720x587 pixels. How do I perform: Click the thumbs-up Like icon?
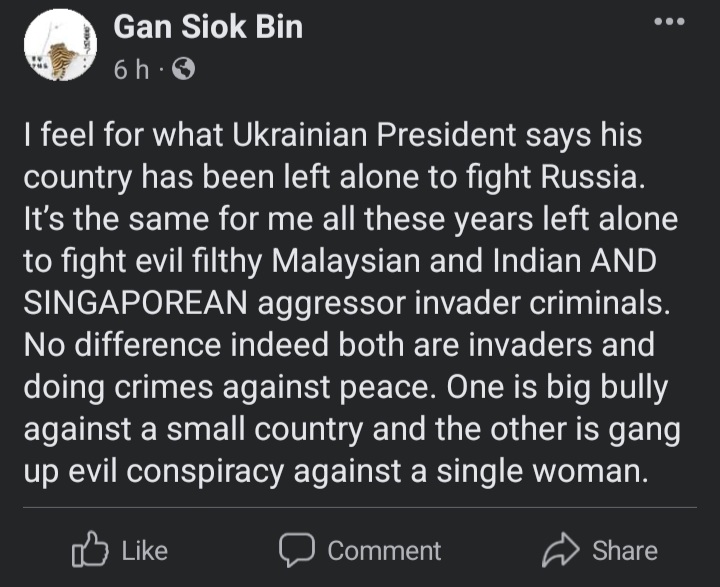pyautogui.click(x=91, y=549)
